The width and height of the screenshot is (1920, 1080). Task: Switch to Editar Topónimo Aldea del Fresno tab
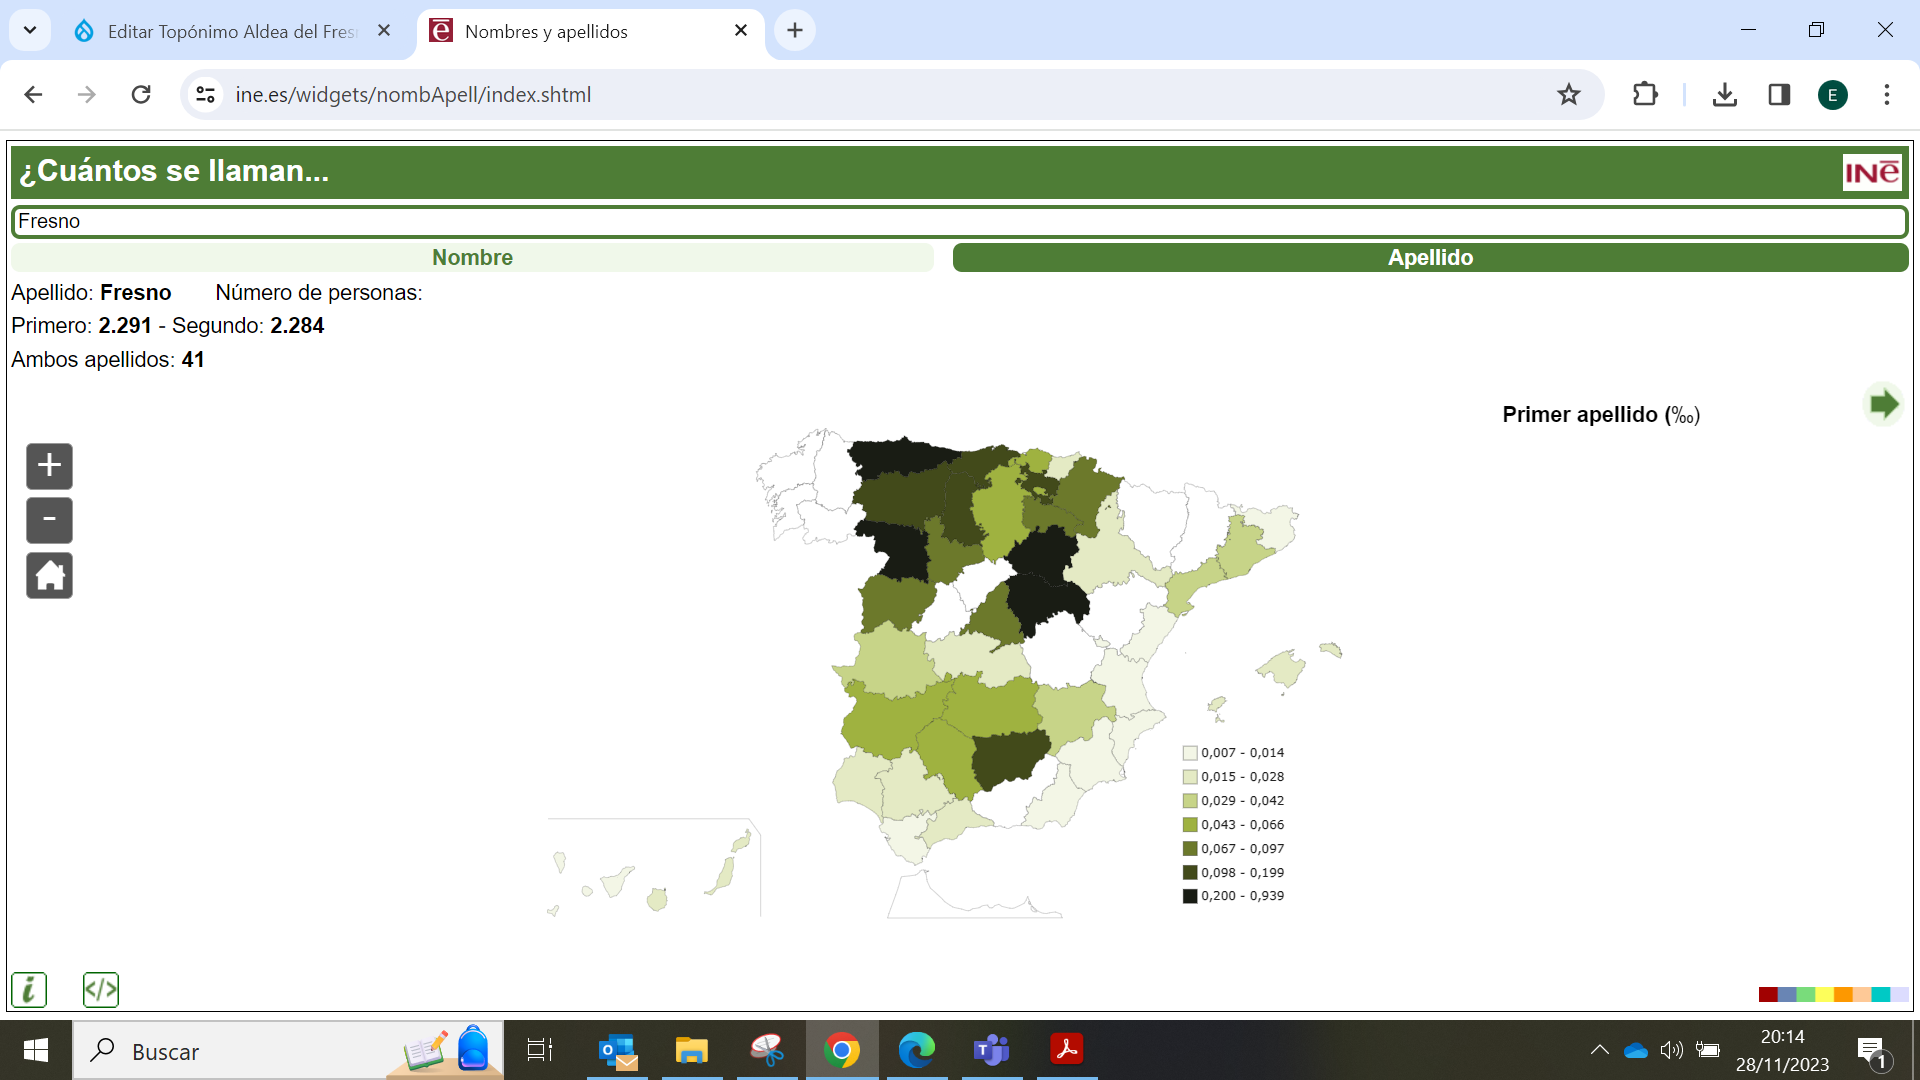[x=232, y=31]
